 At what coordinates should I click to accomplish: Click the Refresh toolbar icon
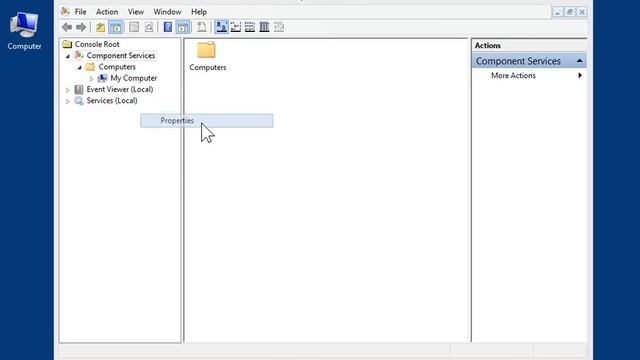pyautogui.click(x=149, y=27)
